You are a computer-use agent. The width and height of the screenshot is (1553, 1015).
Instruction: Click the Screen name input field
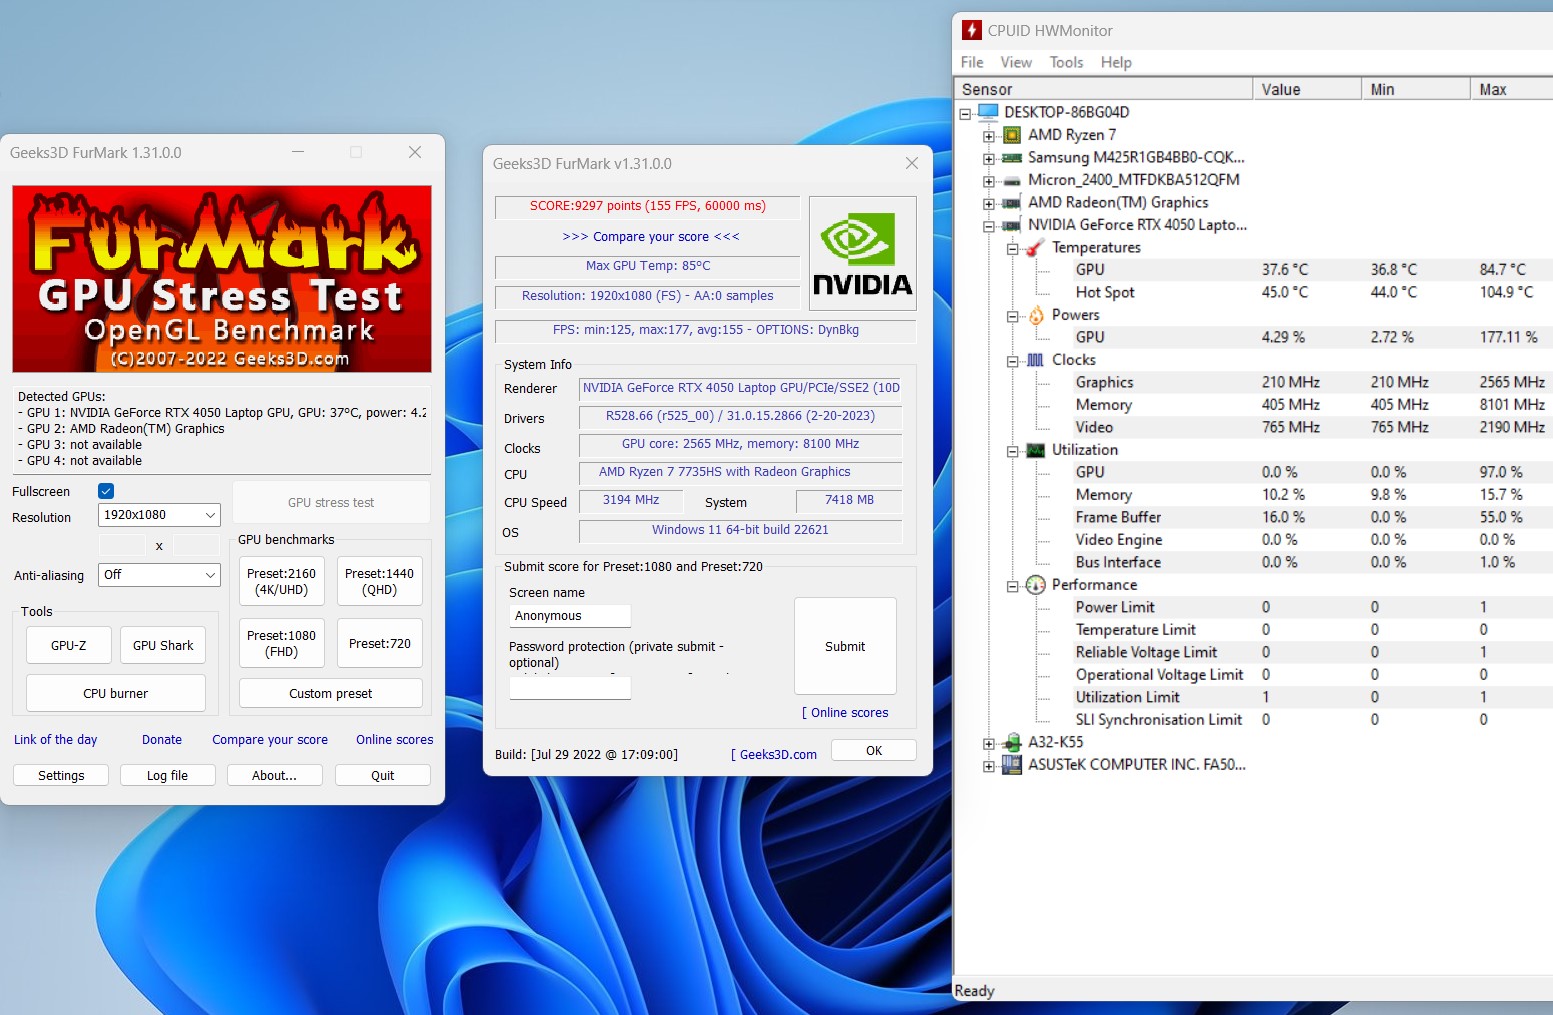click(x=570, y=616)
